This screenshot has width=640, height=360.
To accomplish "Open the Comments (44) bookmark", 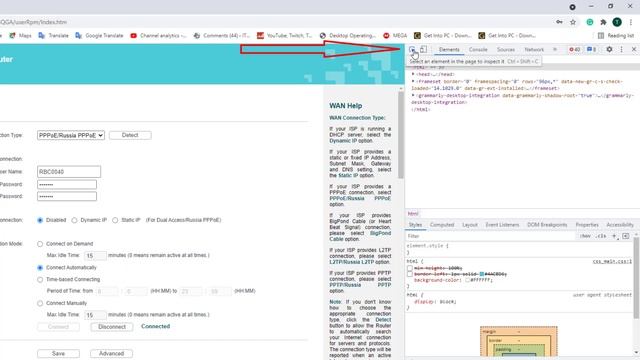I will click(x=222, y=36).
